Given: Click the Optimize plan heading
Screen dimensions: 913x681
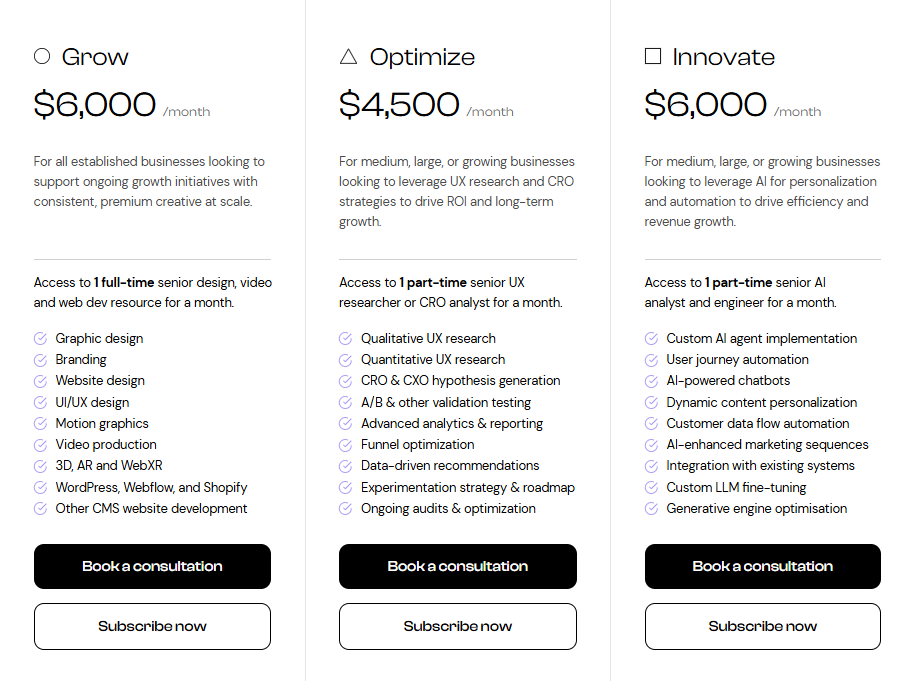Looking at the screenshot, I should pyautogui.click(x=422, y=57).
